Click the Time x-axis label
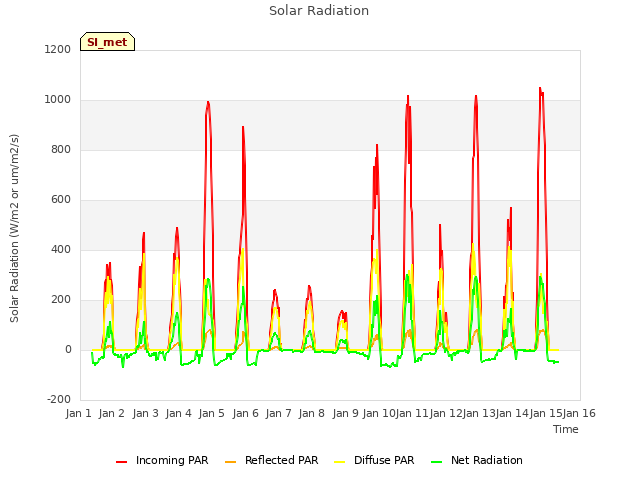Viewport: 640px width, 480px height. pyautogui.click(x=566, y=429)
